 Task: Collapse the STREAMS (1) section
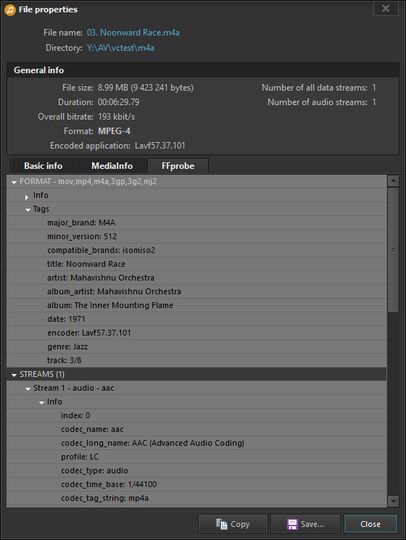tap(14, 375)
